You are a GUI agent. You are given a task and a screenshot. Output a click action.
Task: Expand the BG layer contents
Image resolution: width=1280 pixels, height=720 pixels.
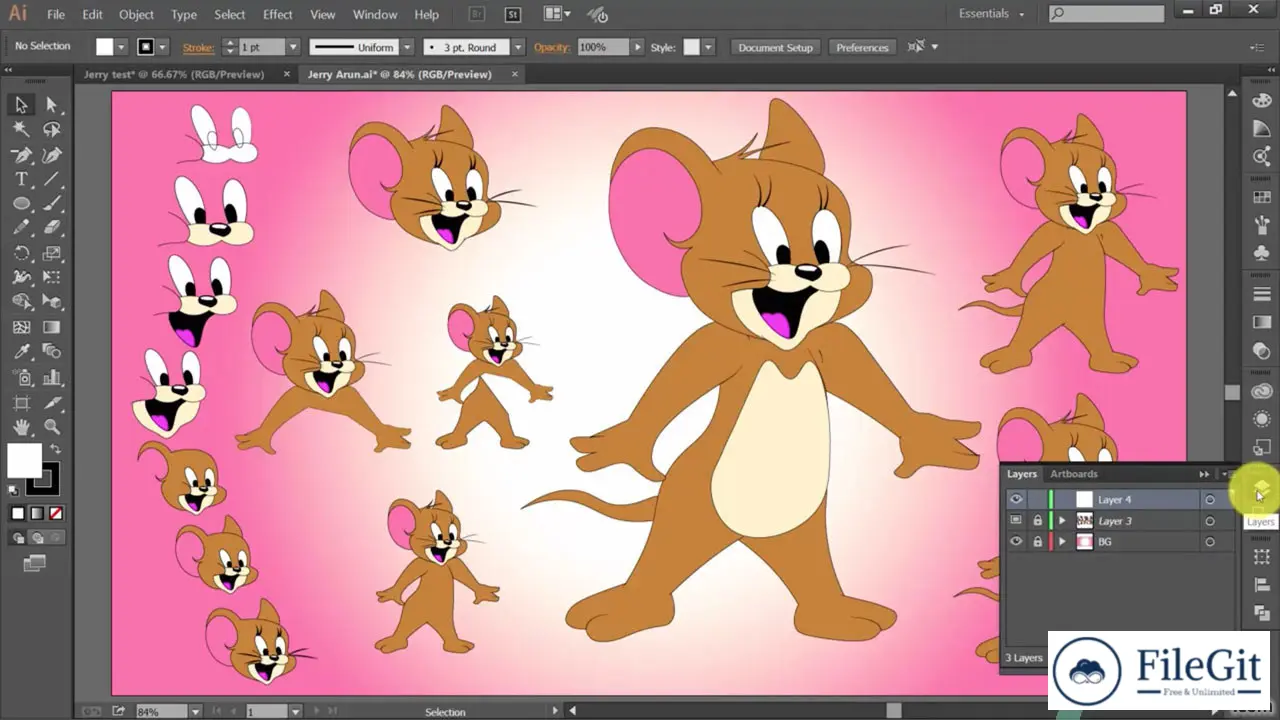pos(1062,541)
